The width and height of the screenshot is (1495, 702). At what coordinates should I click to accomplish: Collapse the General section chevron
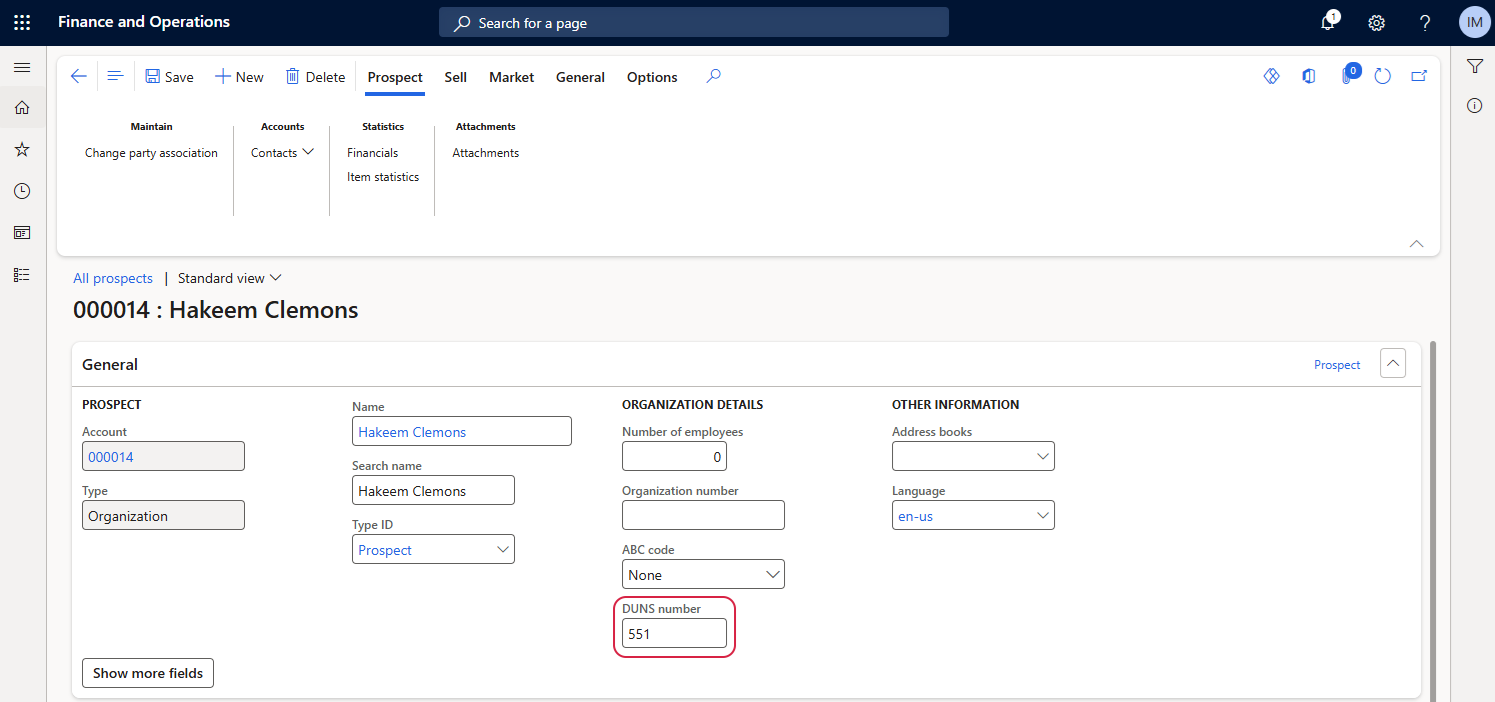[x=1392, y=364]
